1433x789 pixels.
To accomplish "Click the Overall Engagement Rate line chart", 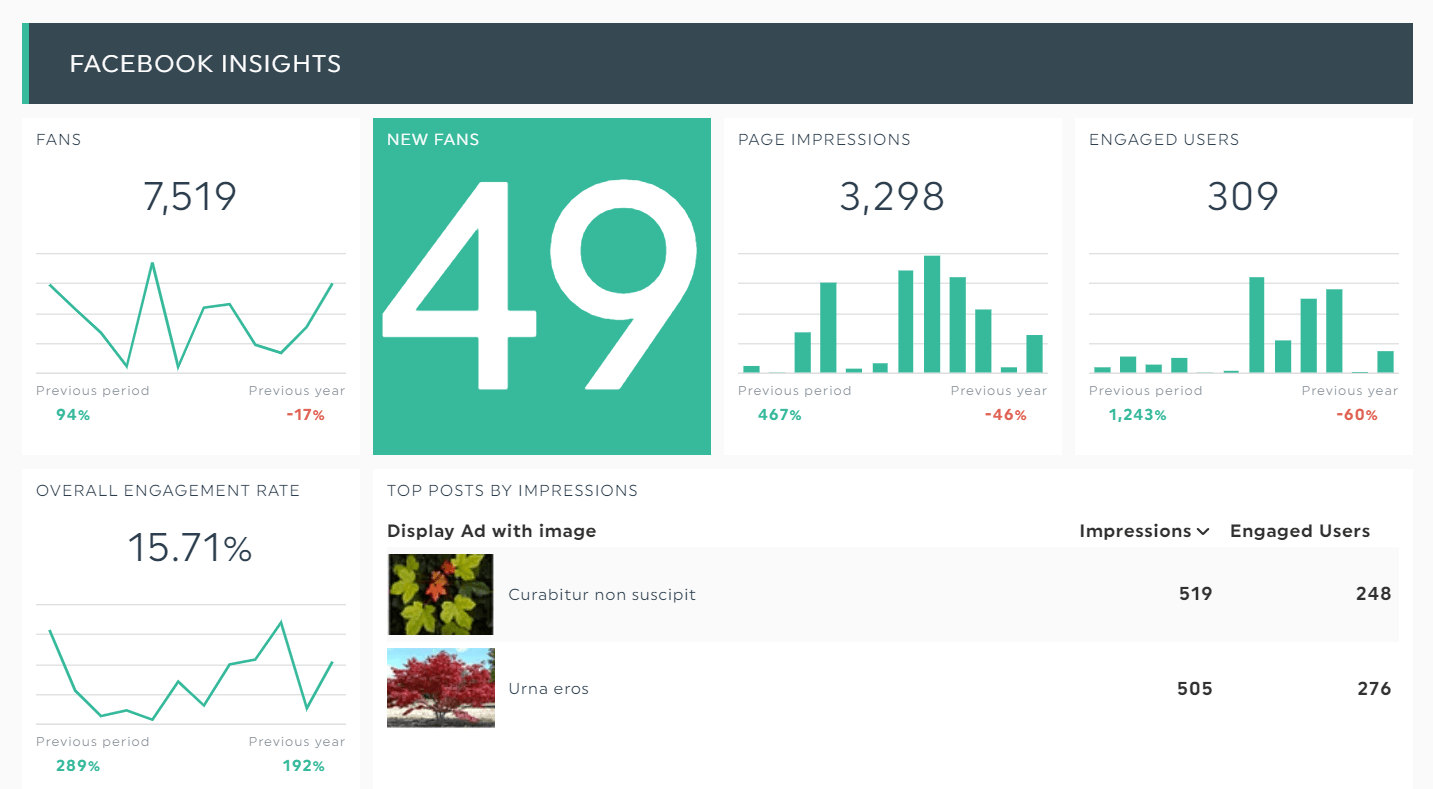I will tap(191, 664).
